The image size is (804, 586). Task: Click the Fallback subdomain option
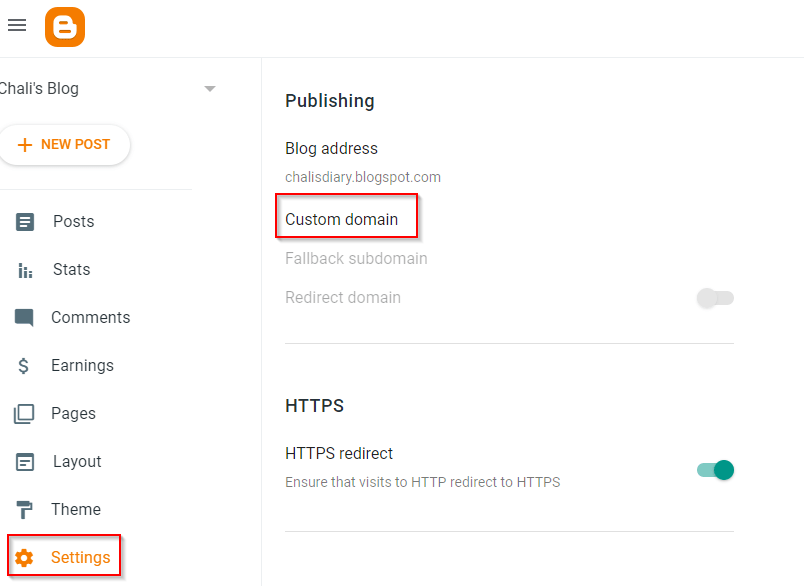[x=356, y=258]
